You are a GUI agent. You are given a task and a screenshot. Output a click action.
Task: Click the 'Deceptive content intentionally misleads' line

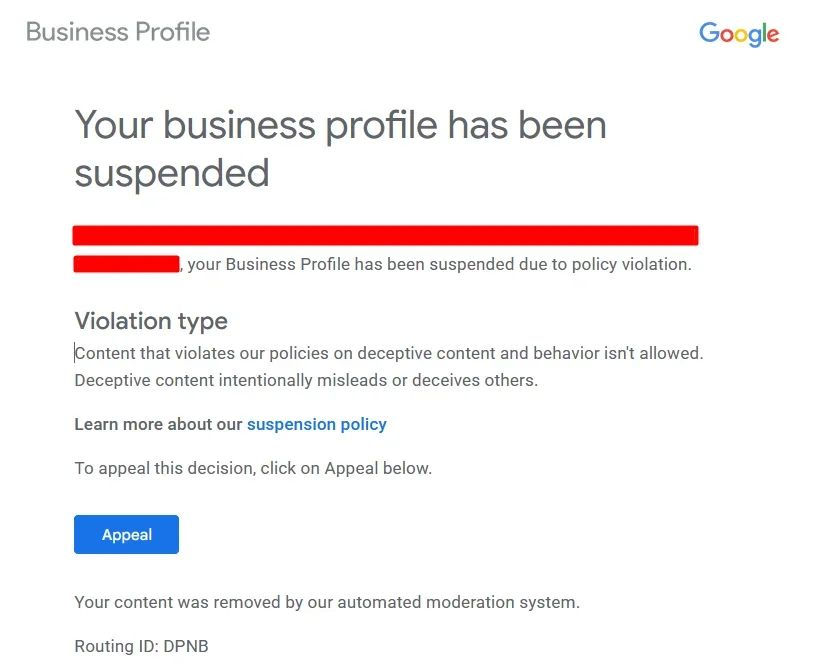tap(306, 380)
